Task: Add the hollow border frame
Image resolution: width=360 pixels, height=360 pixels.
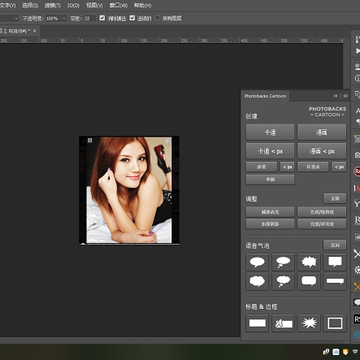Action: (x=335, y=323)
